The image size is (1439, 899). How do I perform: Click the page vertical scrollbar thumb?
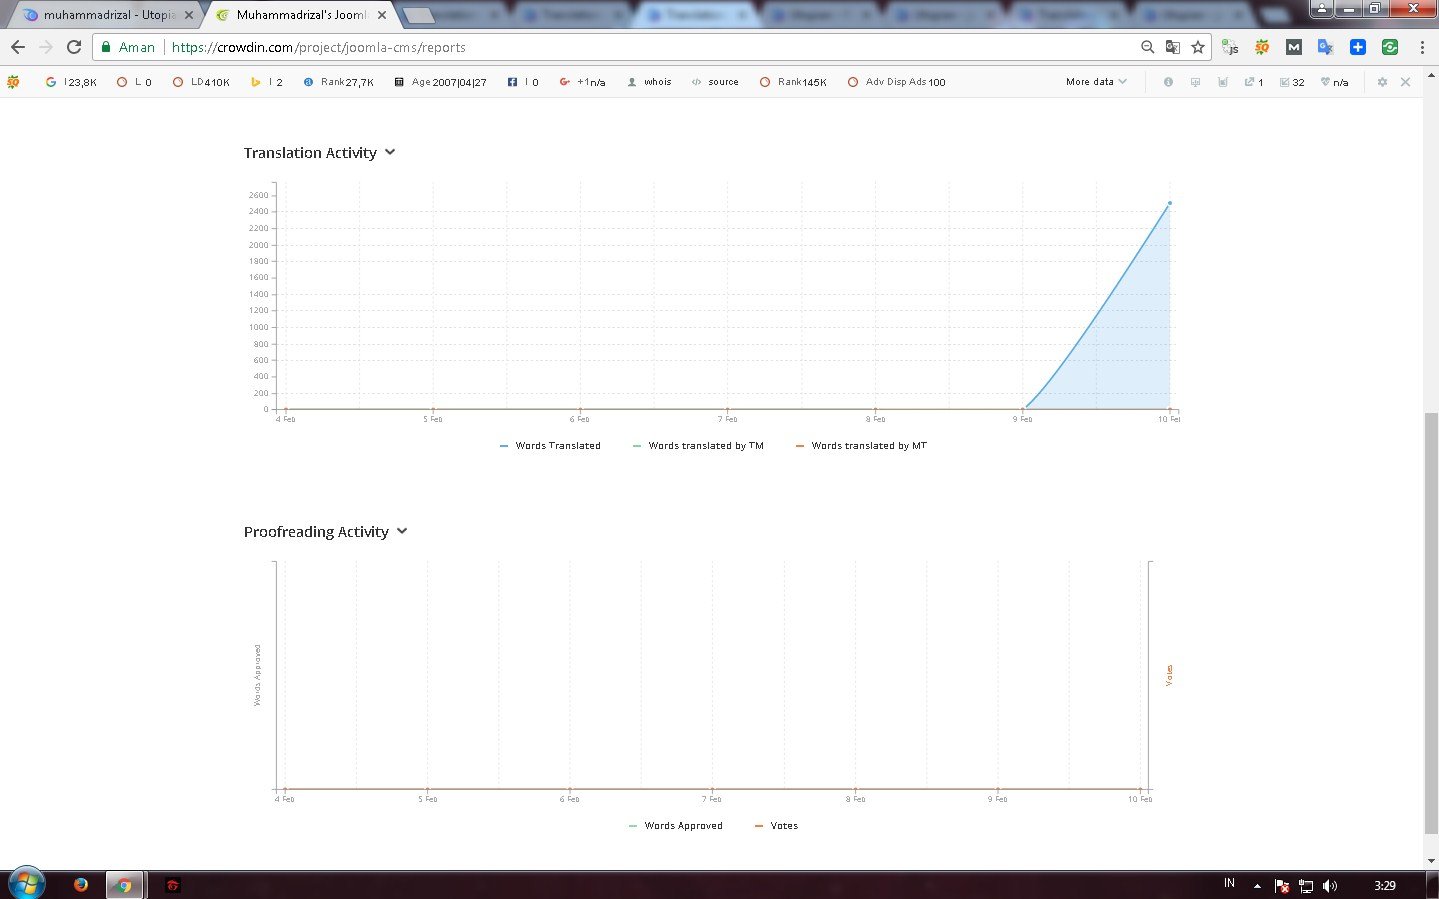pyautogui.click(x=1431, y=622)
